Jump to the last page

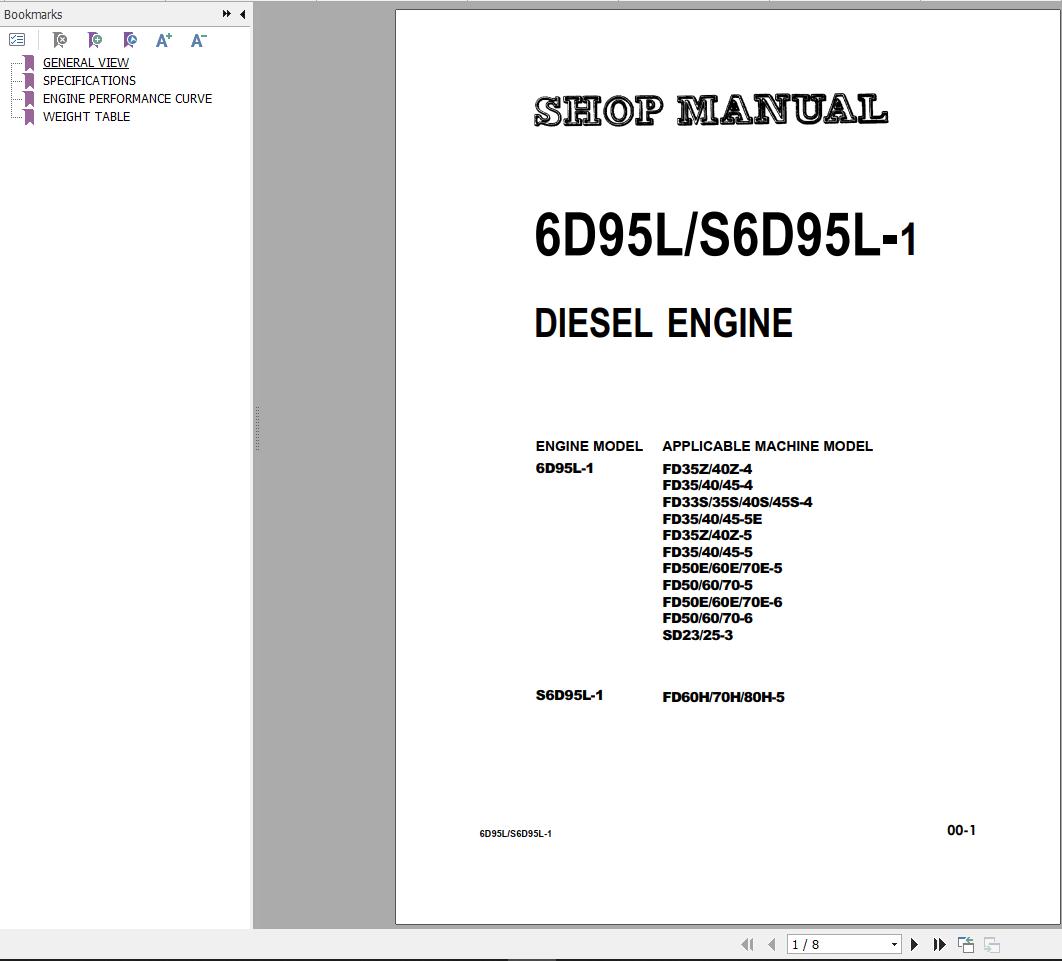(939, 944)
